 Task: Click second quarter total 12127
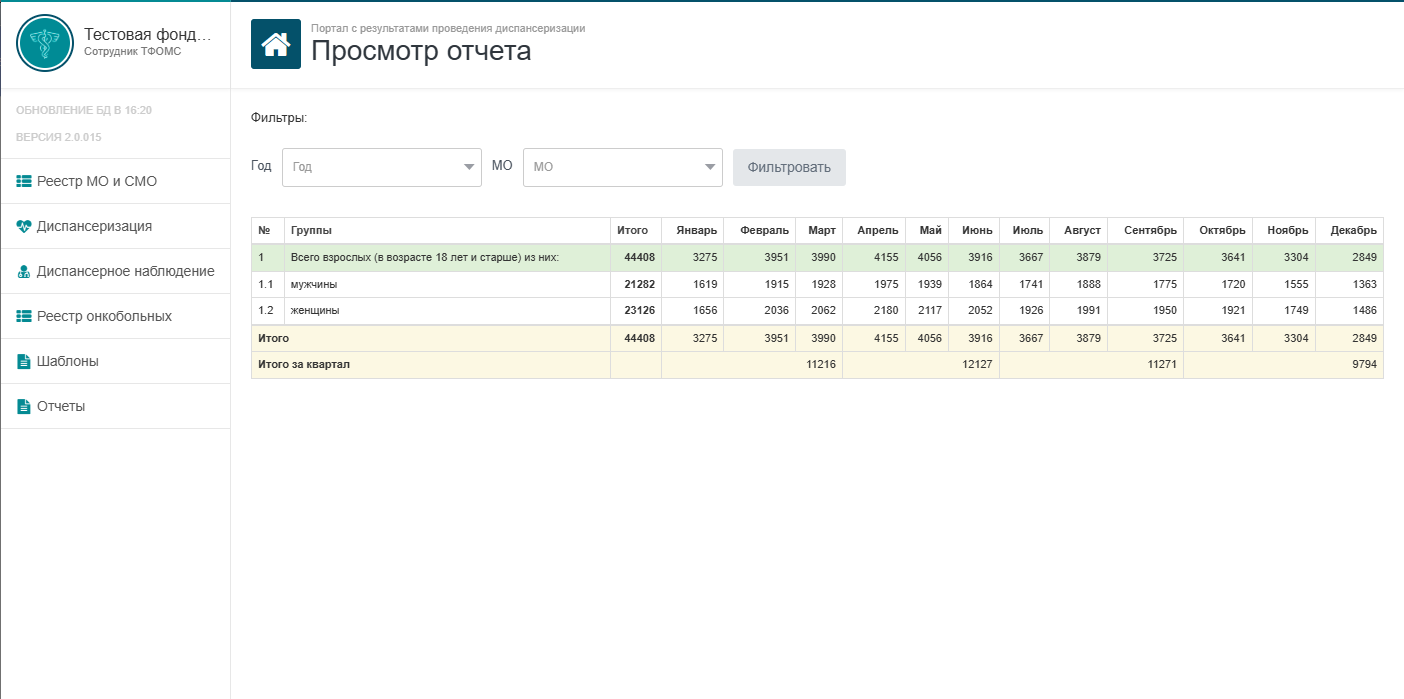point(977,365)
